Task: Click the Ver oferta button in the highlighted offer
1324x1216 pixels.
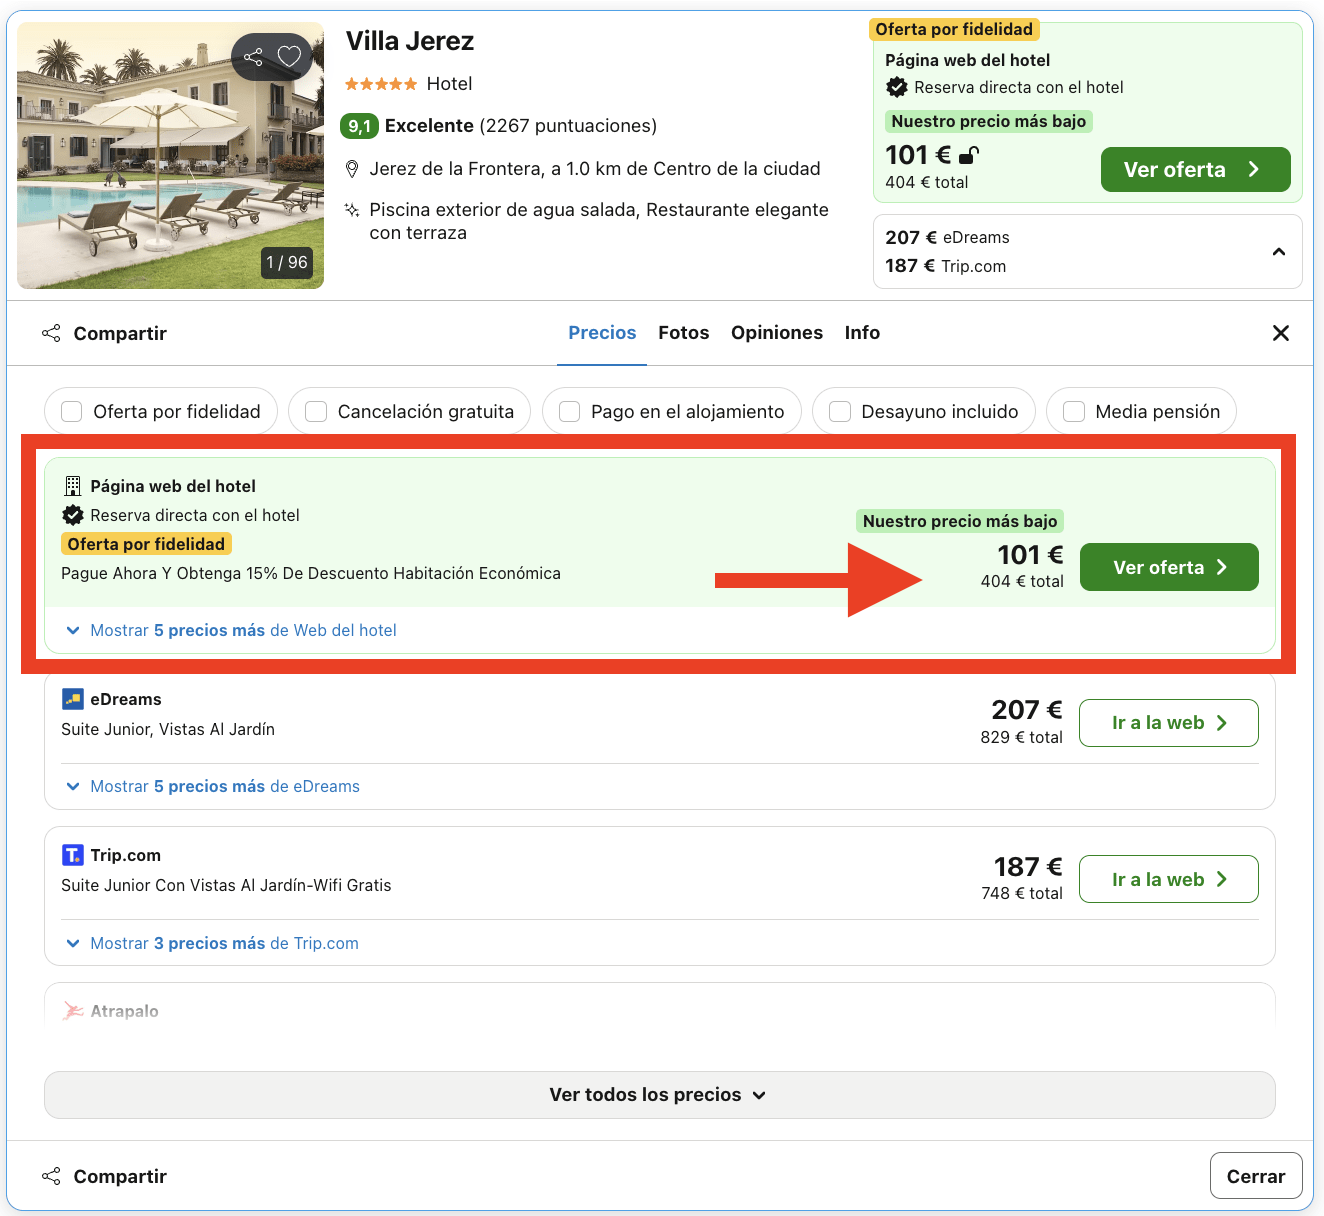Action: [1168, 567]
